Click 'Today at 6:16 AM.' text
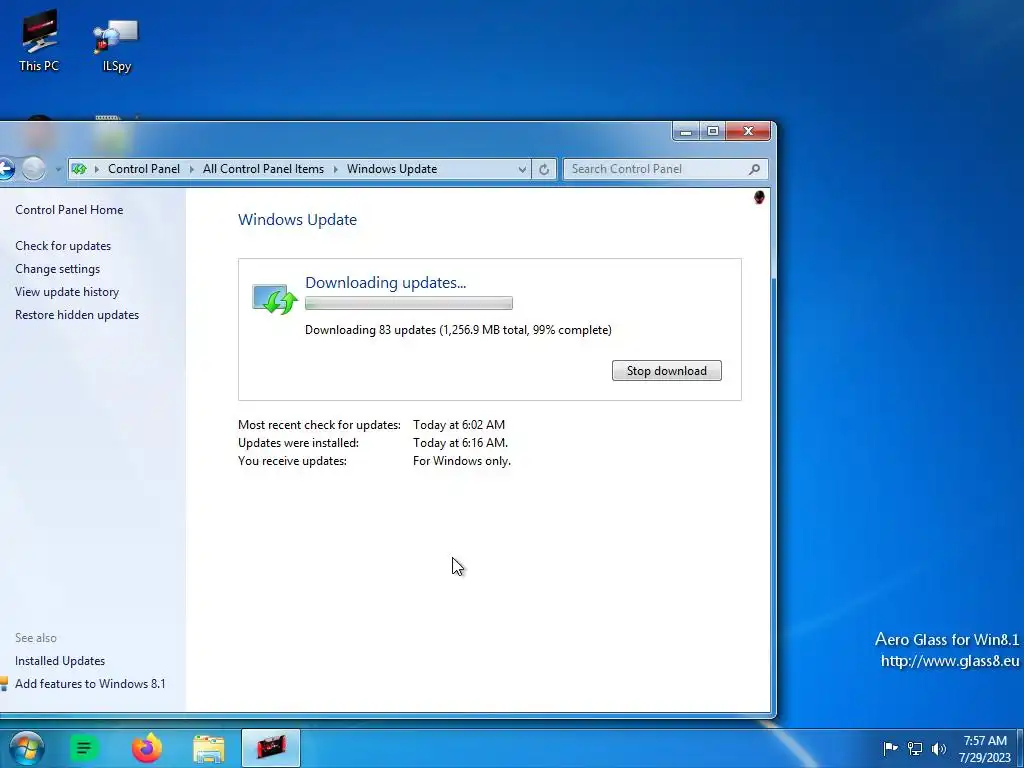 point(460,443)
